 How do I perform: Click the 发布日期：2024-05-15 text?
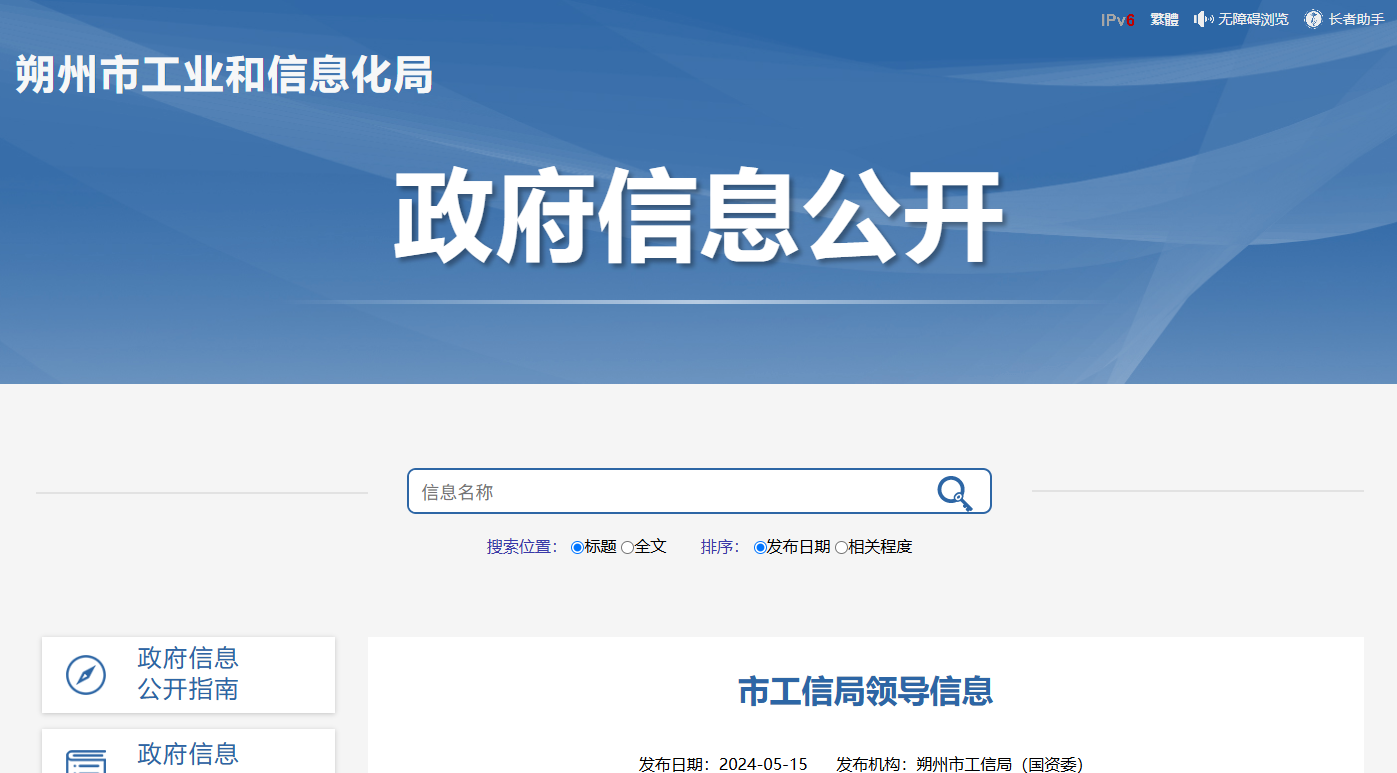pos(723,764)
